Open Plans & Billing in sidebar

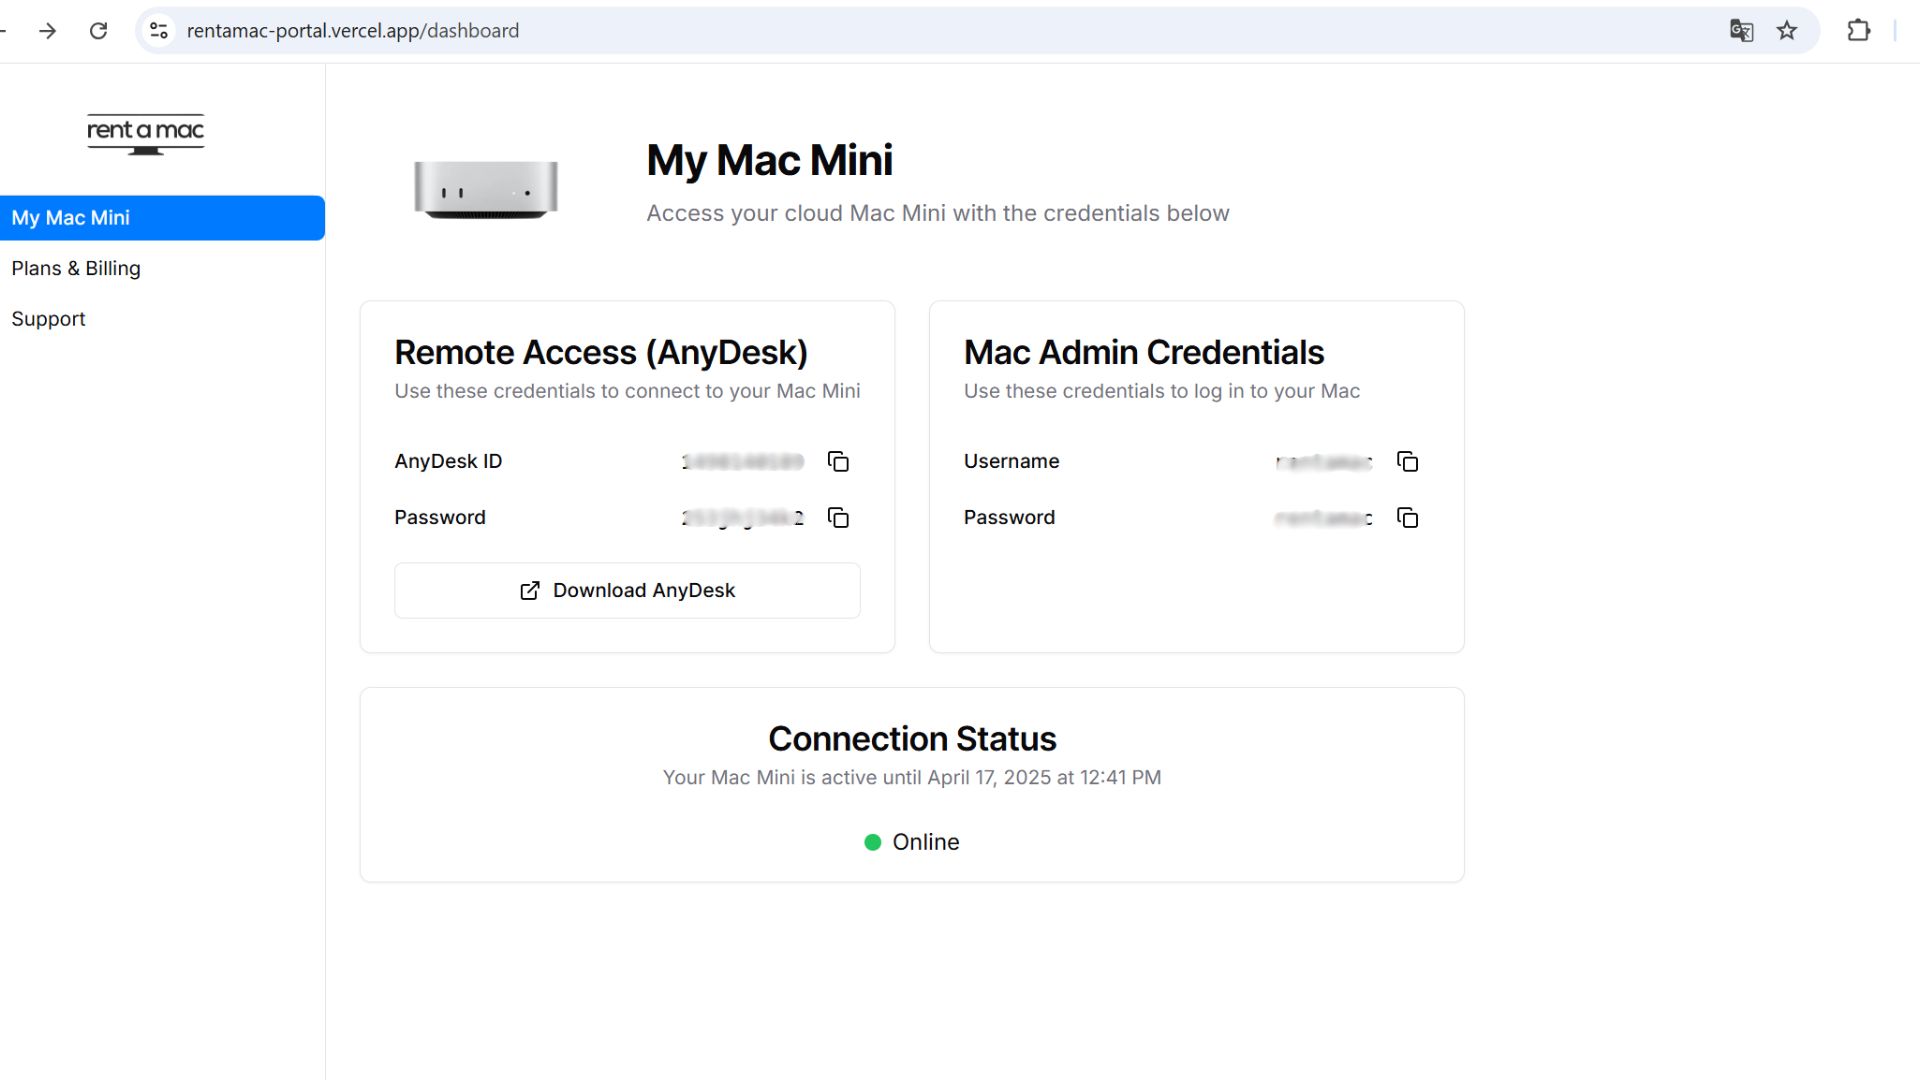76,268
